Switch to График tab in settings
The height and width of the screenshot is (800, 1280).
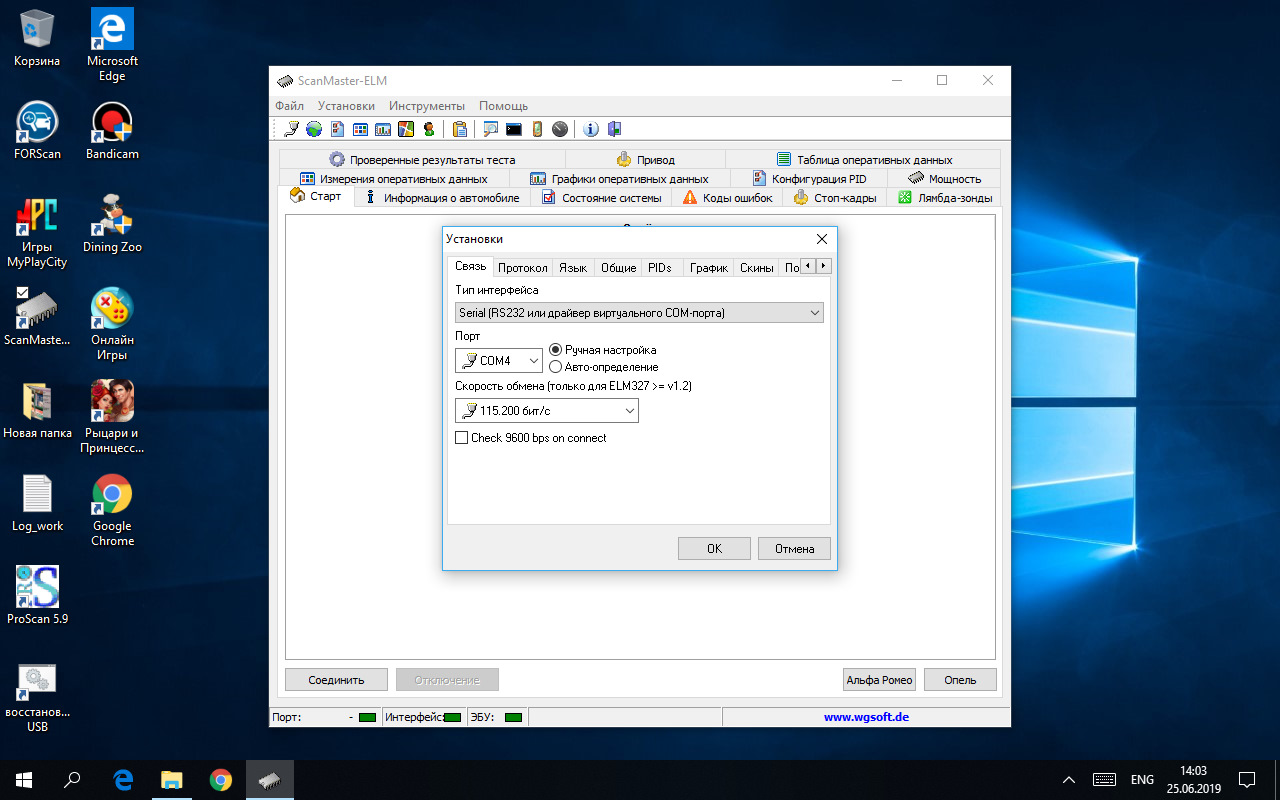[x=709, y=268]
